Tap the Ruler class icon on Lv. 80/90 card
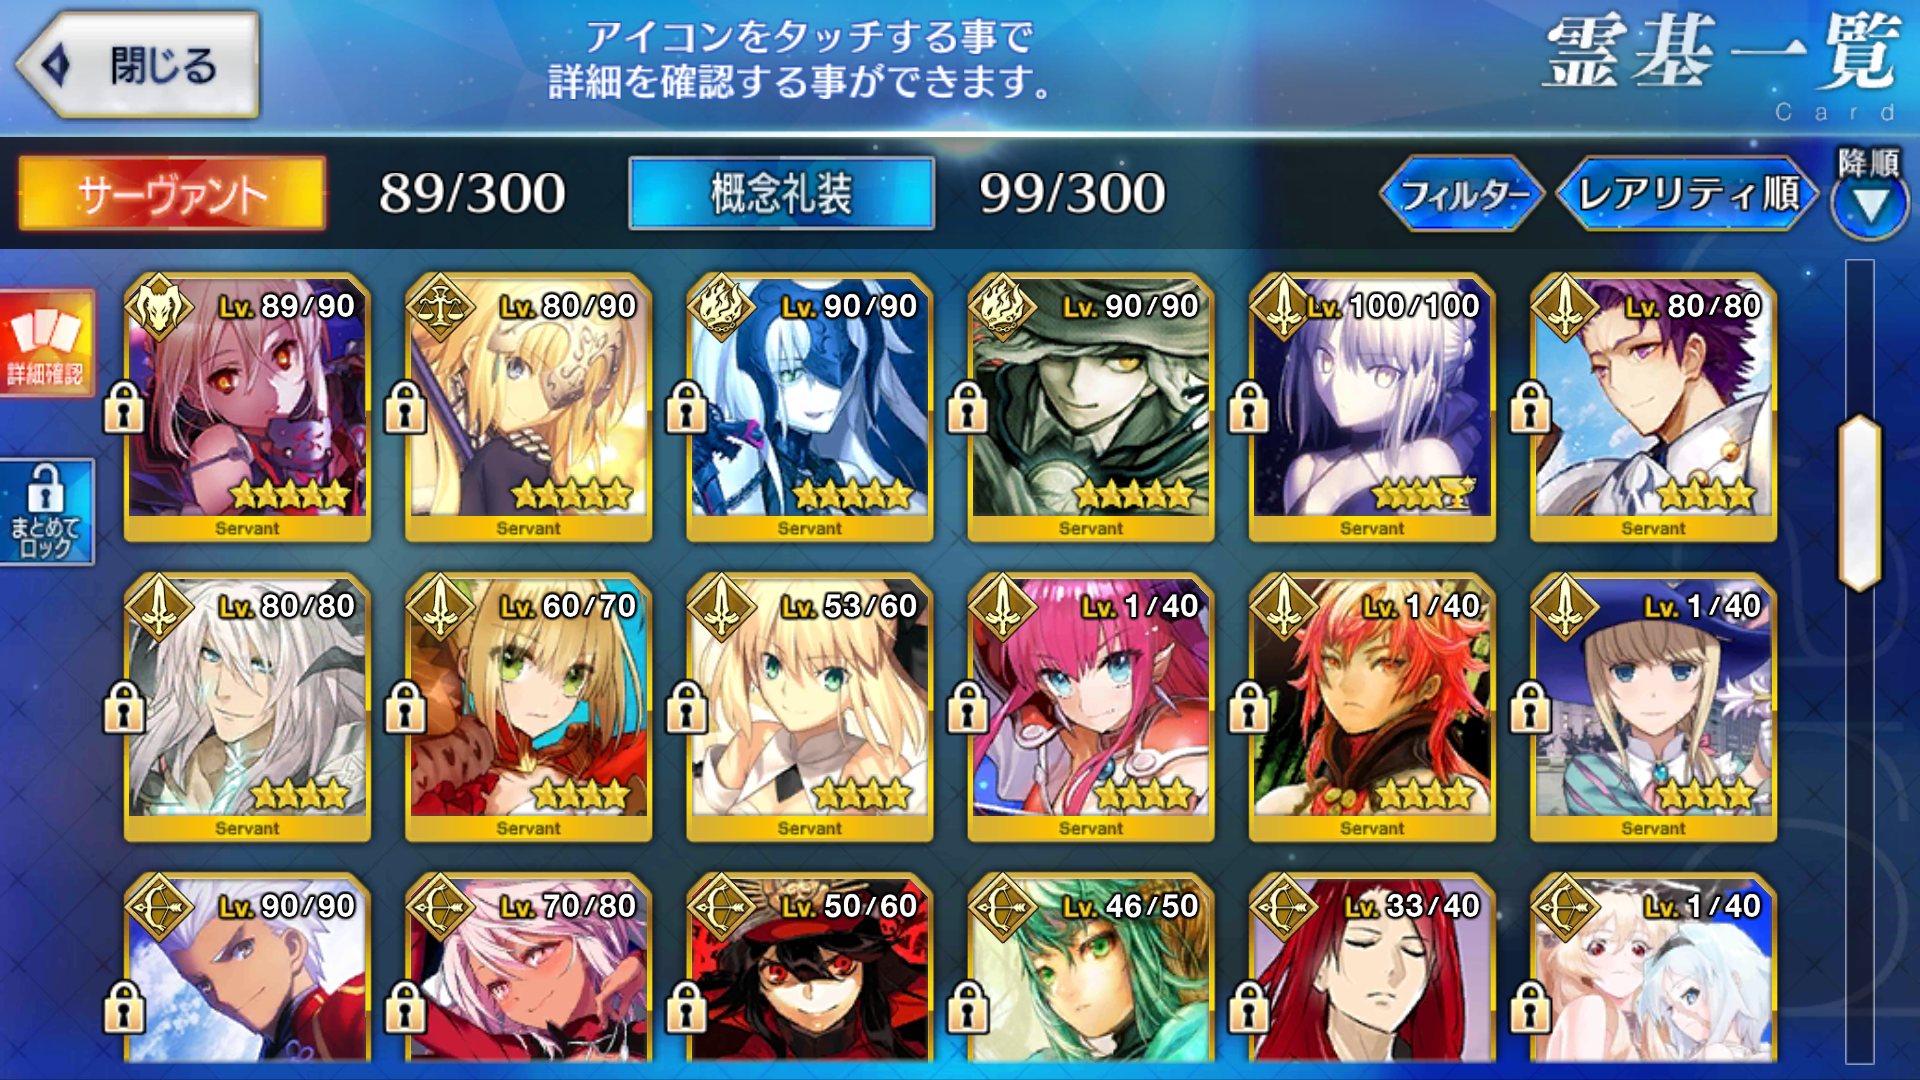Screen dimensions: 1920x1080 click(440, 307)
